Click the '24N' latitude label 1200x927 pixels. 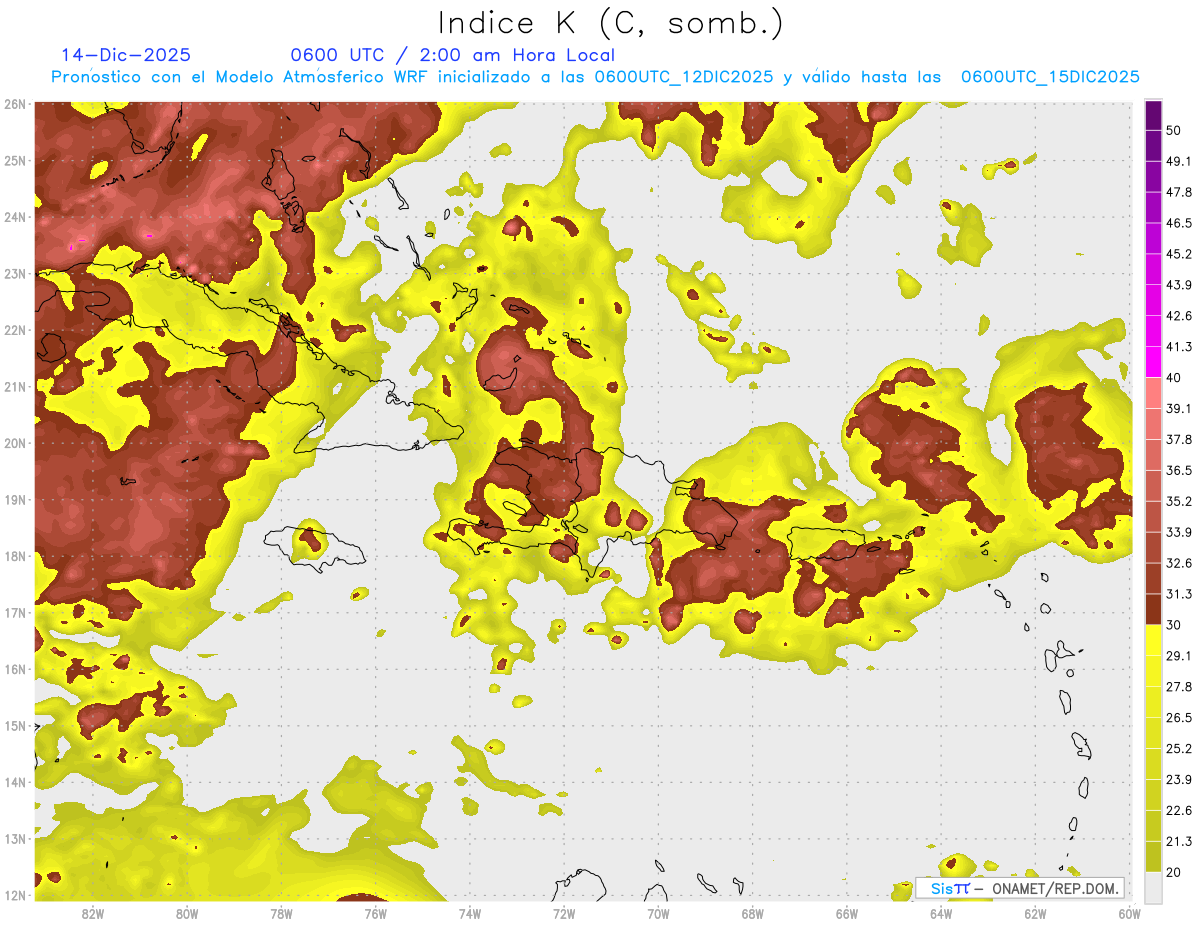14,217
